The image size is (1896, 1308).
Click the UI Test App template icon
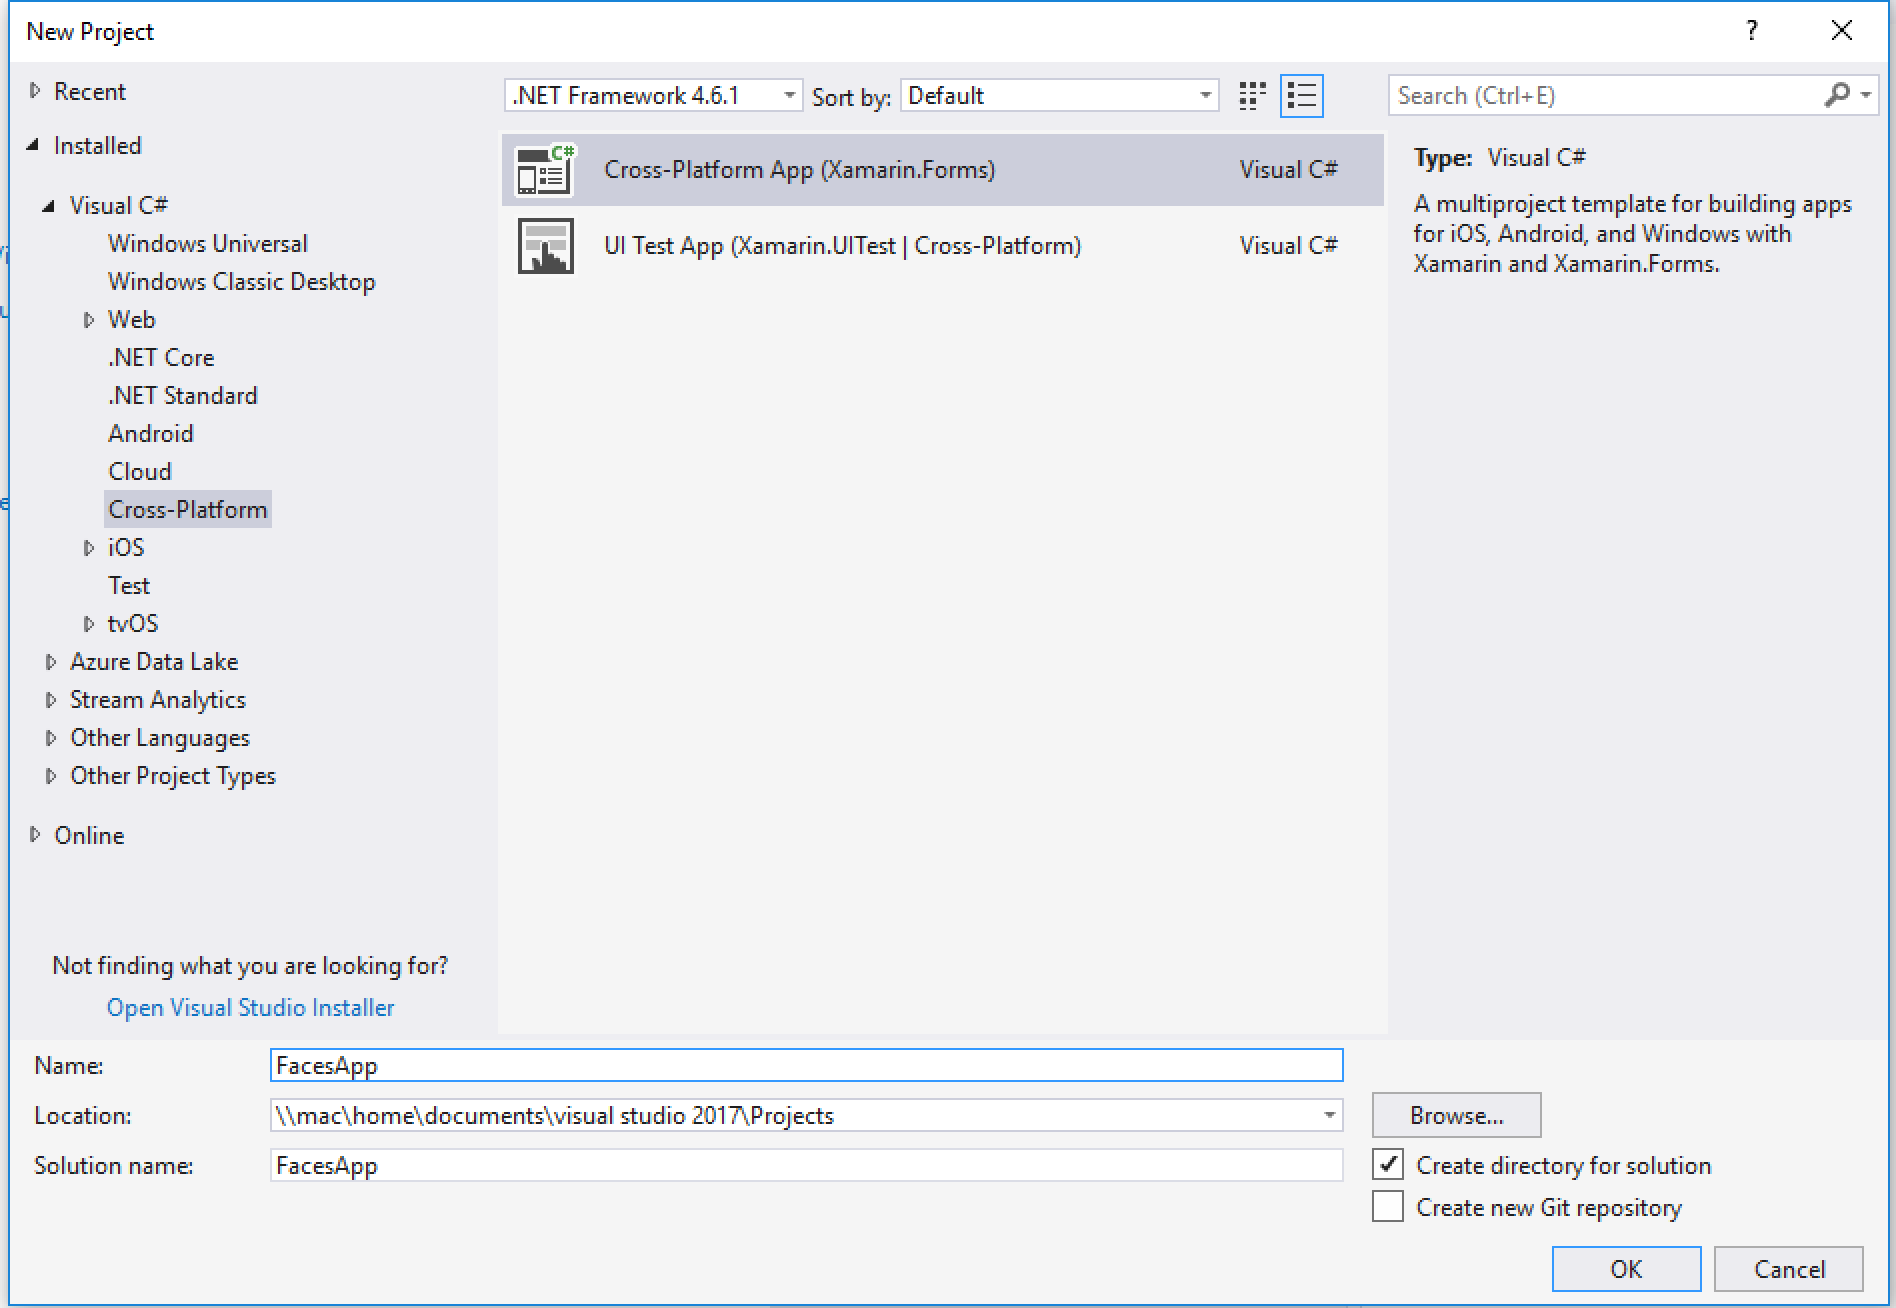click(x=545, y=246)
